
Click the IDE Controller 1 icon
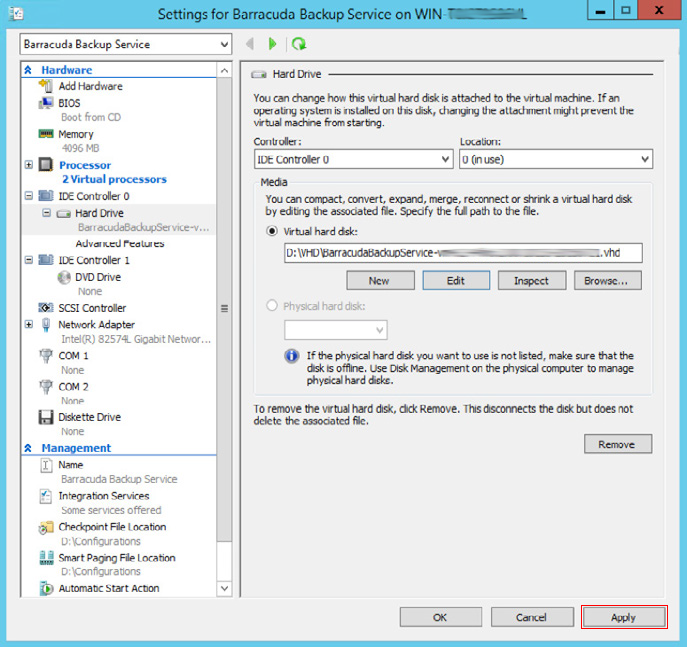46,260
